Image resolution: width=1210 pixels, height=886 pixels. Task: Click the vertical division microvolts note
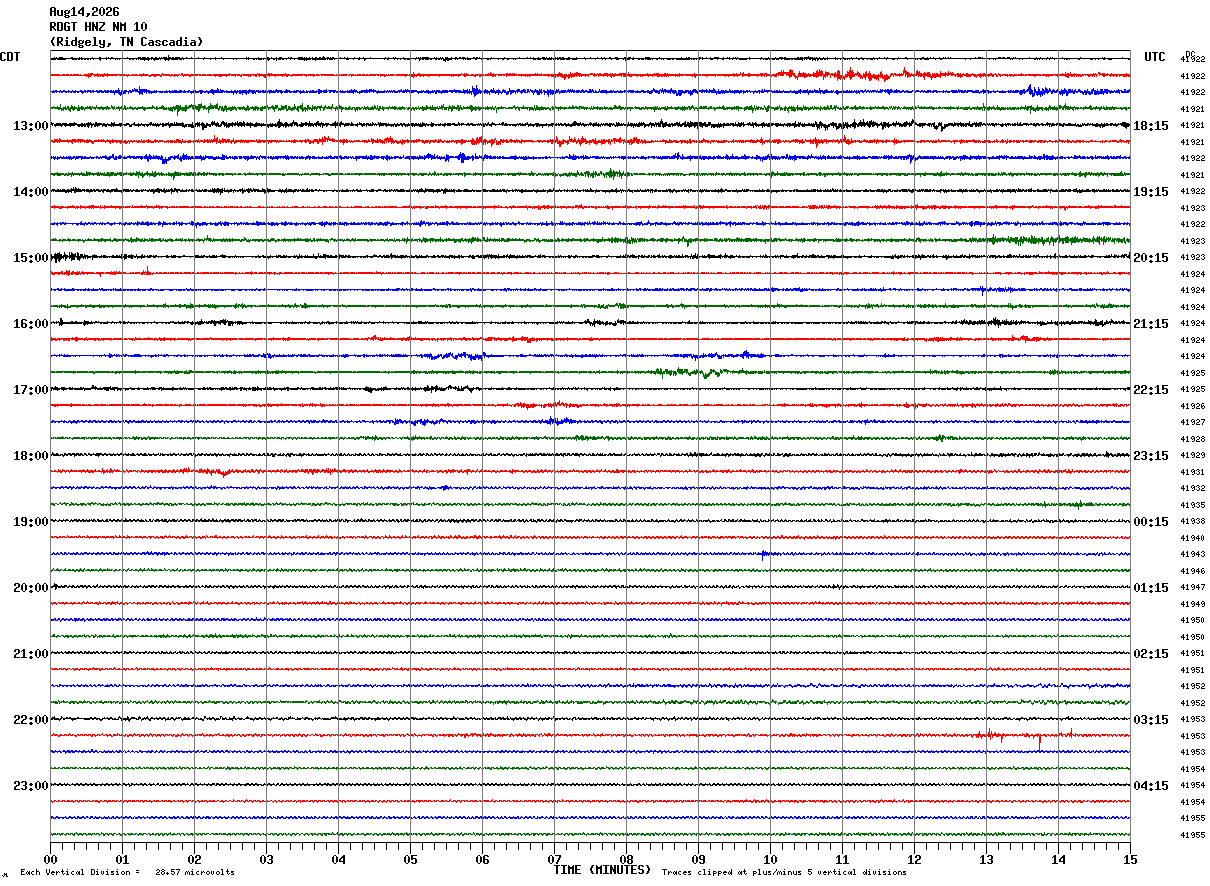[127, 873]
